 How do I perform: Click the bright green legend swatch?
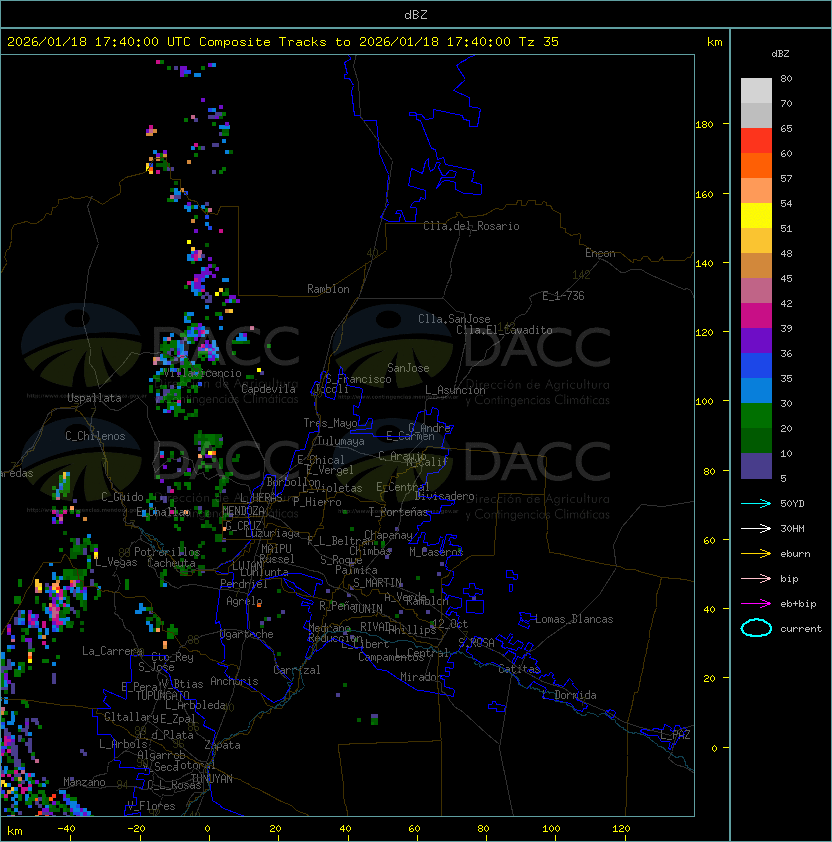click(x=756, y=415)
